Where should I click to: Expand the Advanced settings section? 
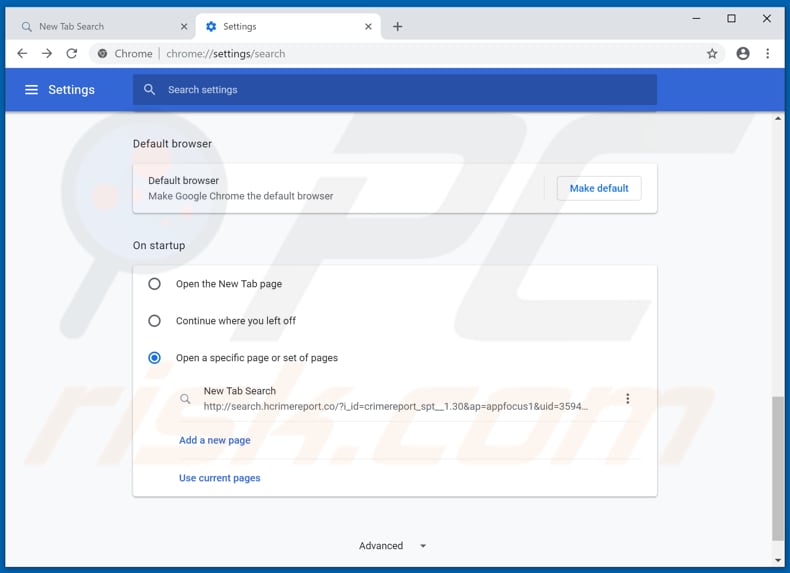coord(392,546)
